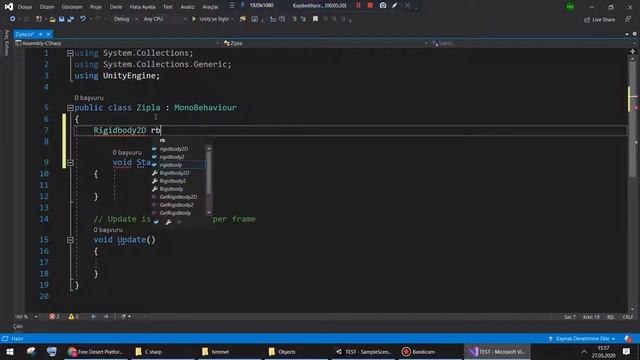
Task: Open the Any CPU platform dropdown
Action: 165,19
